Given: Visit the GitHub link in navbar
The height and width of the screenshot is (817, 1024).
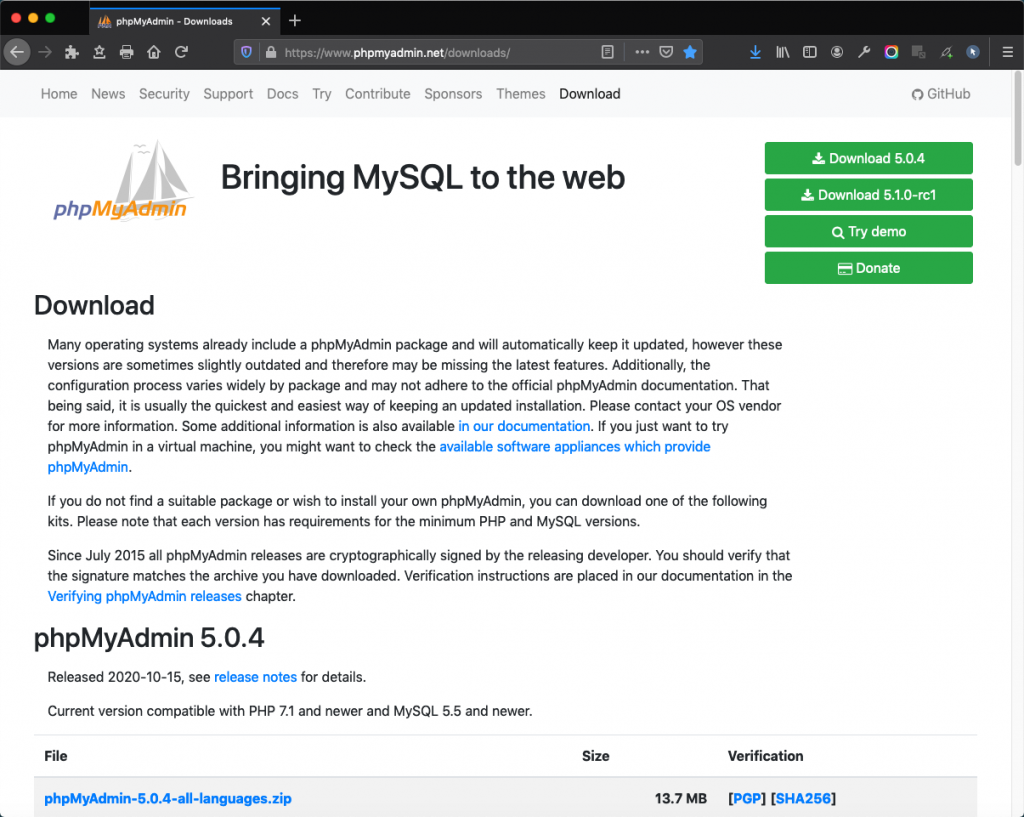Looking at the screenshot, I should pos(940,94).
